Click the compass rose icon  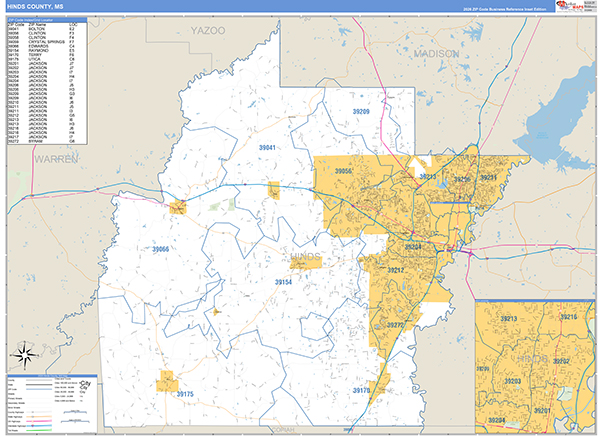pos(27,355)
